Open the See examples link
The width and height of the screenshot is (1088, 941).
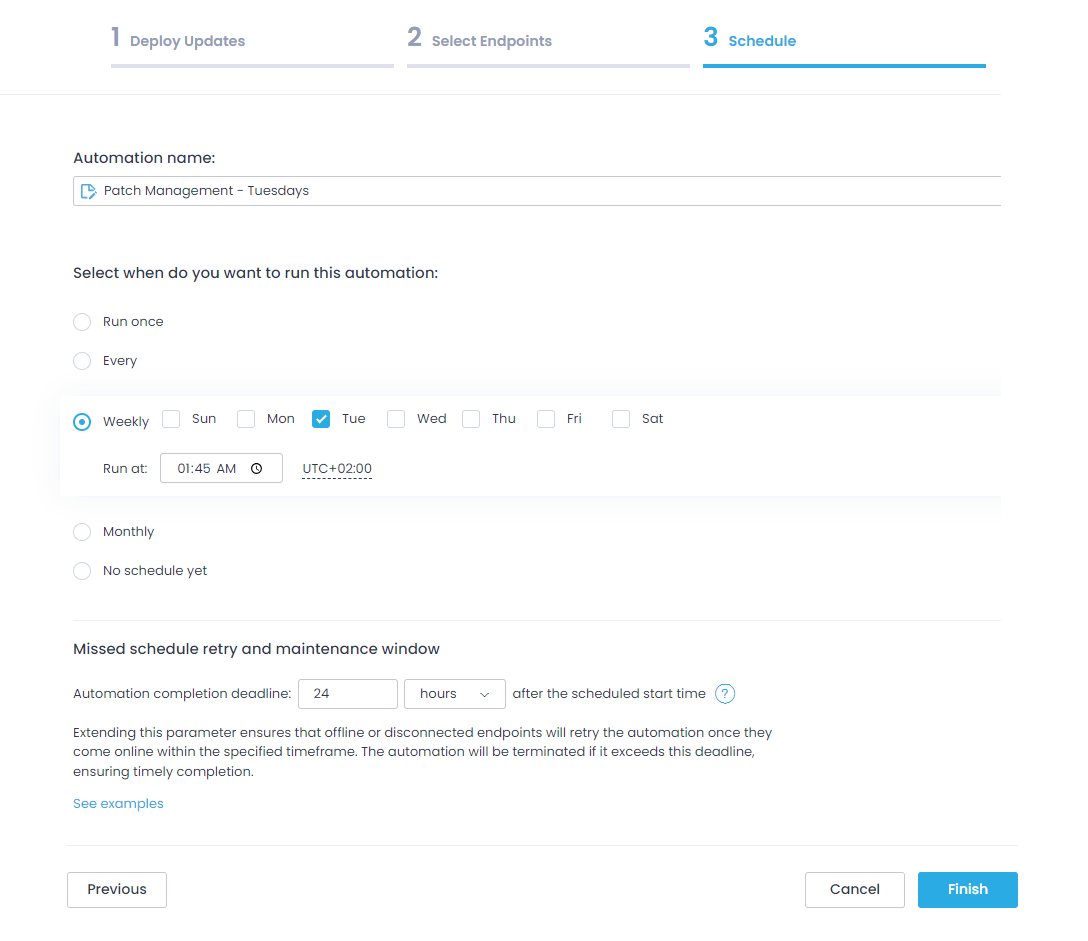(x=118, y=804)
